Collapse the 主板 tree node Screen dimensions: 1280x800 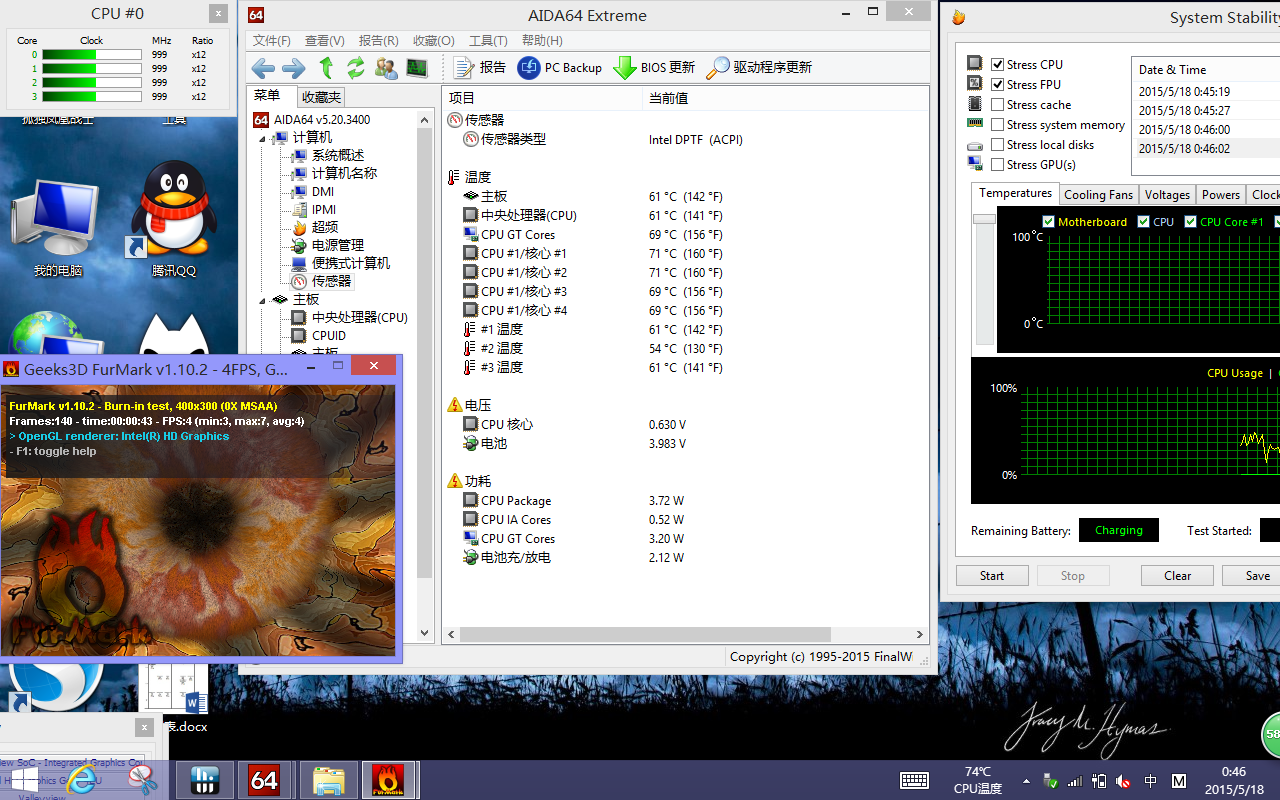pyautogui.click(x=263, y=300)
